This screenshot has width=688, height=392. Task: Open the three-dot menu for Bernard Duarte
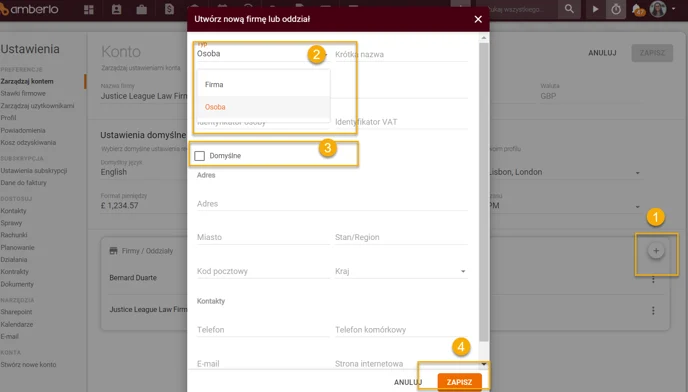click(653, 279)
